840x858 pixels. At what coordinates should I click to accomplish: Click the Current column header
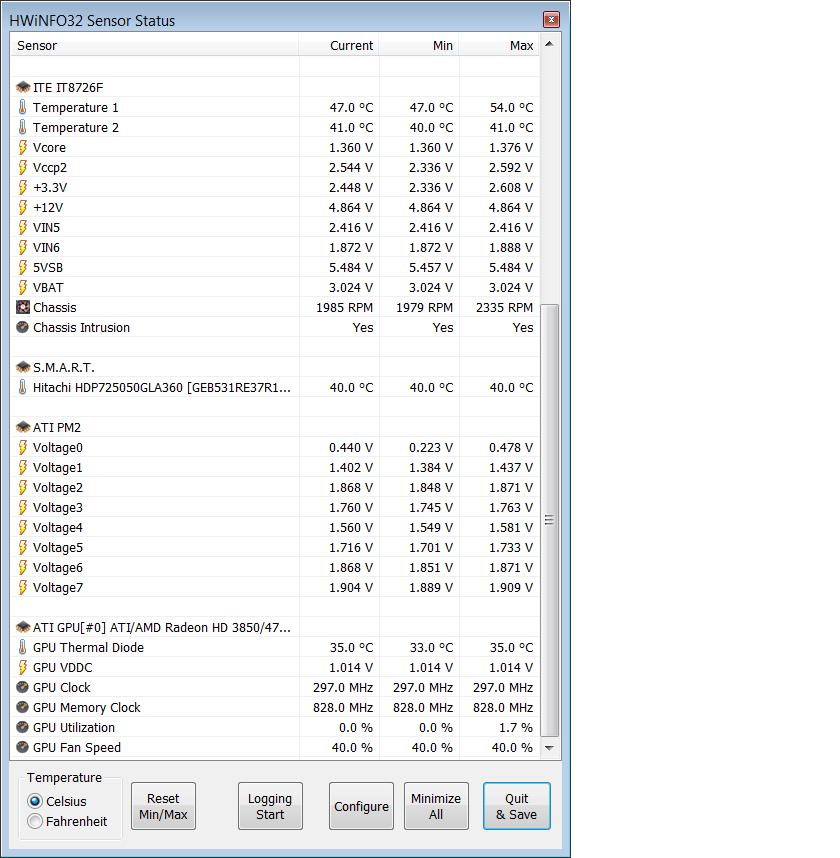point(339,45)
